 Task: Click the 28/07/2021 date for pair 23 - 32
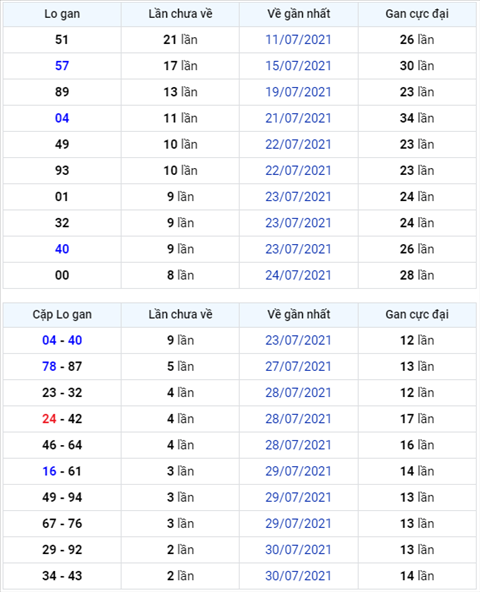coord(298,393)
